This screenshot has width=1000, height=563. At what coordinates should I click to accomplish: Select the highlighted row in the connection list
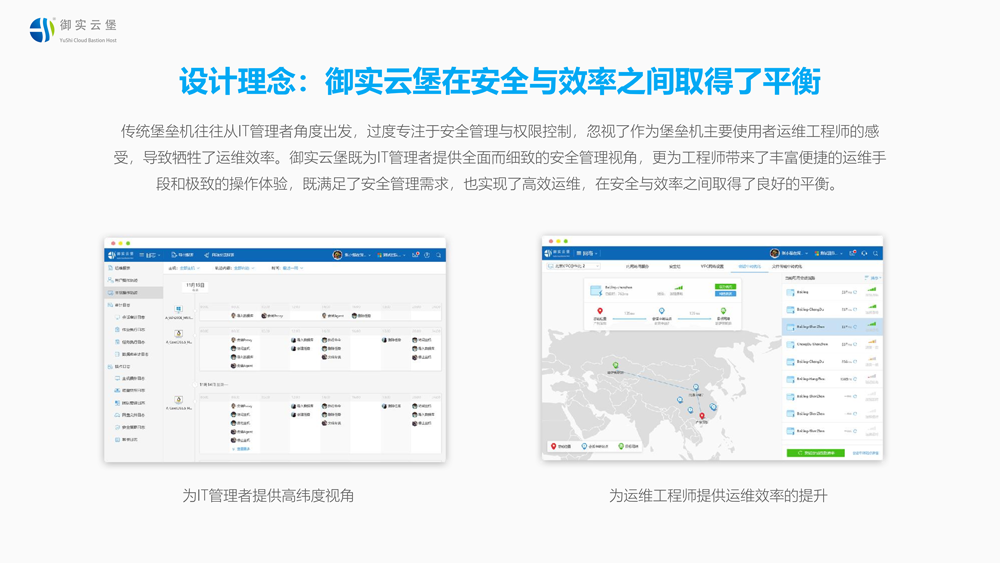pos(831,327)
